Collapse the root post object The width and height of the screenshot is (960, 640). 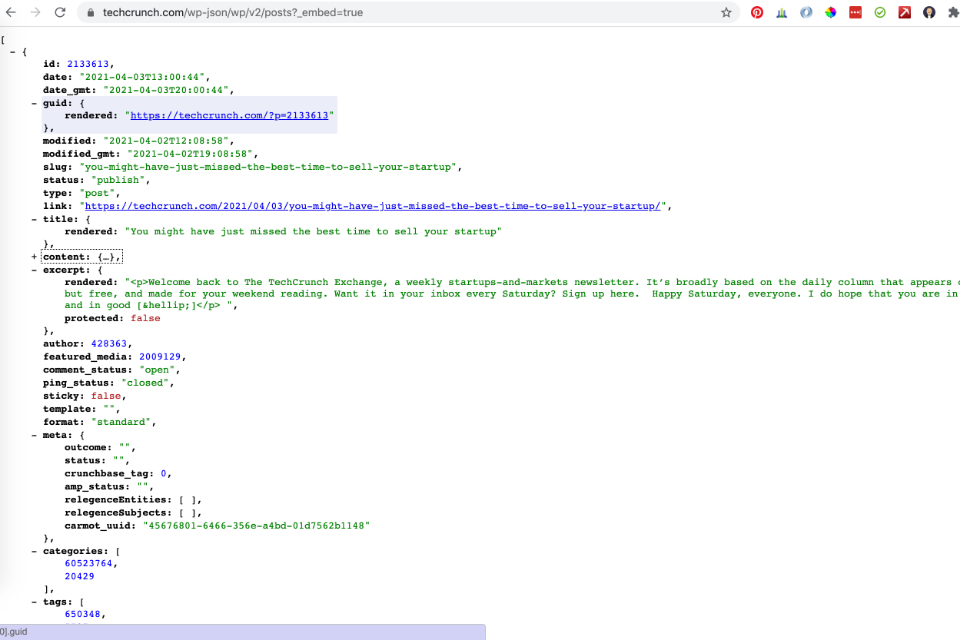coord(12,52)
